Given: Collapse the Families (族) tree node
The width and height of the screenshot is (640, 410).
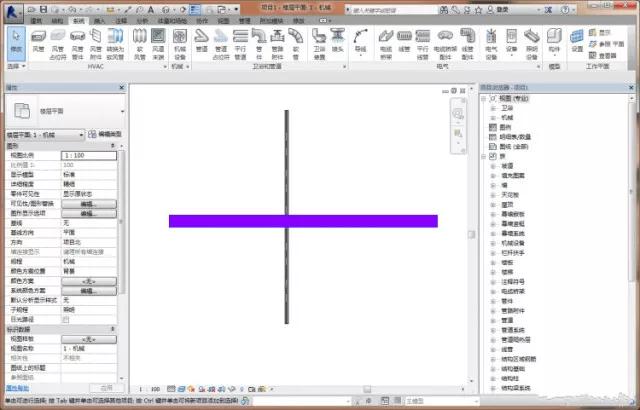Looking at the screenshot, I should click(x=484, y=157).
